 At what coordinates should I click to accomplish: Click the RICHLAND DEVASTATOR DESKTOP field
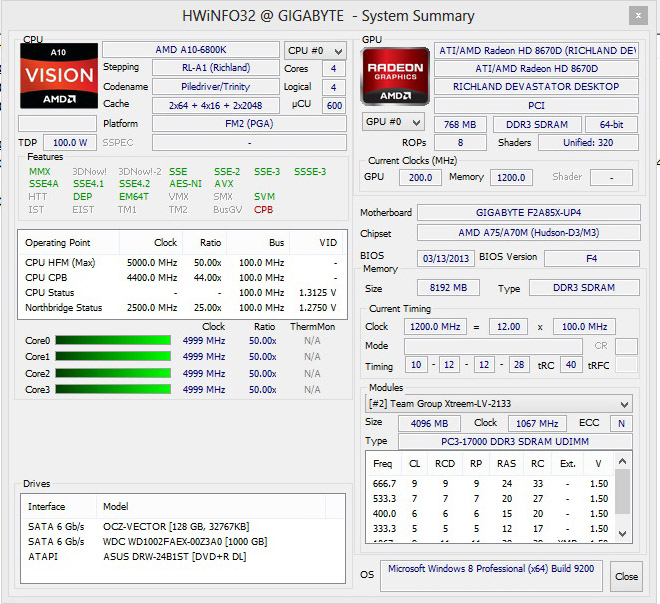(536, 87)
